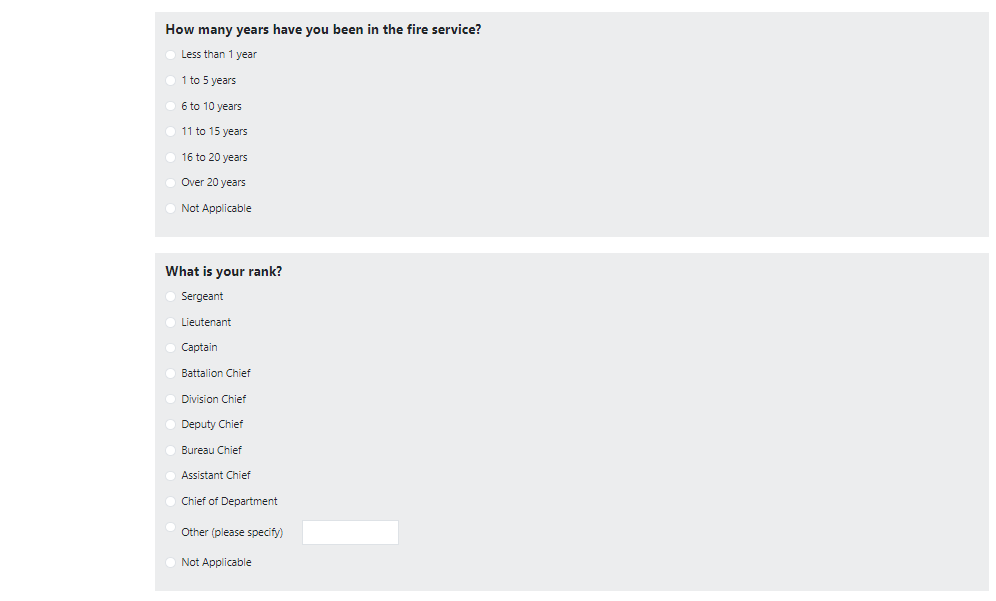Choose Chief of Department rank

171,501
